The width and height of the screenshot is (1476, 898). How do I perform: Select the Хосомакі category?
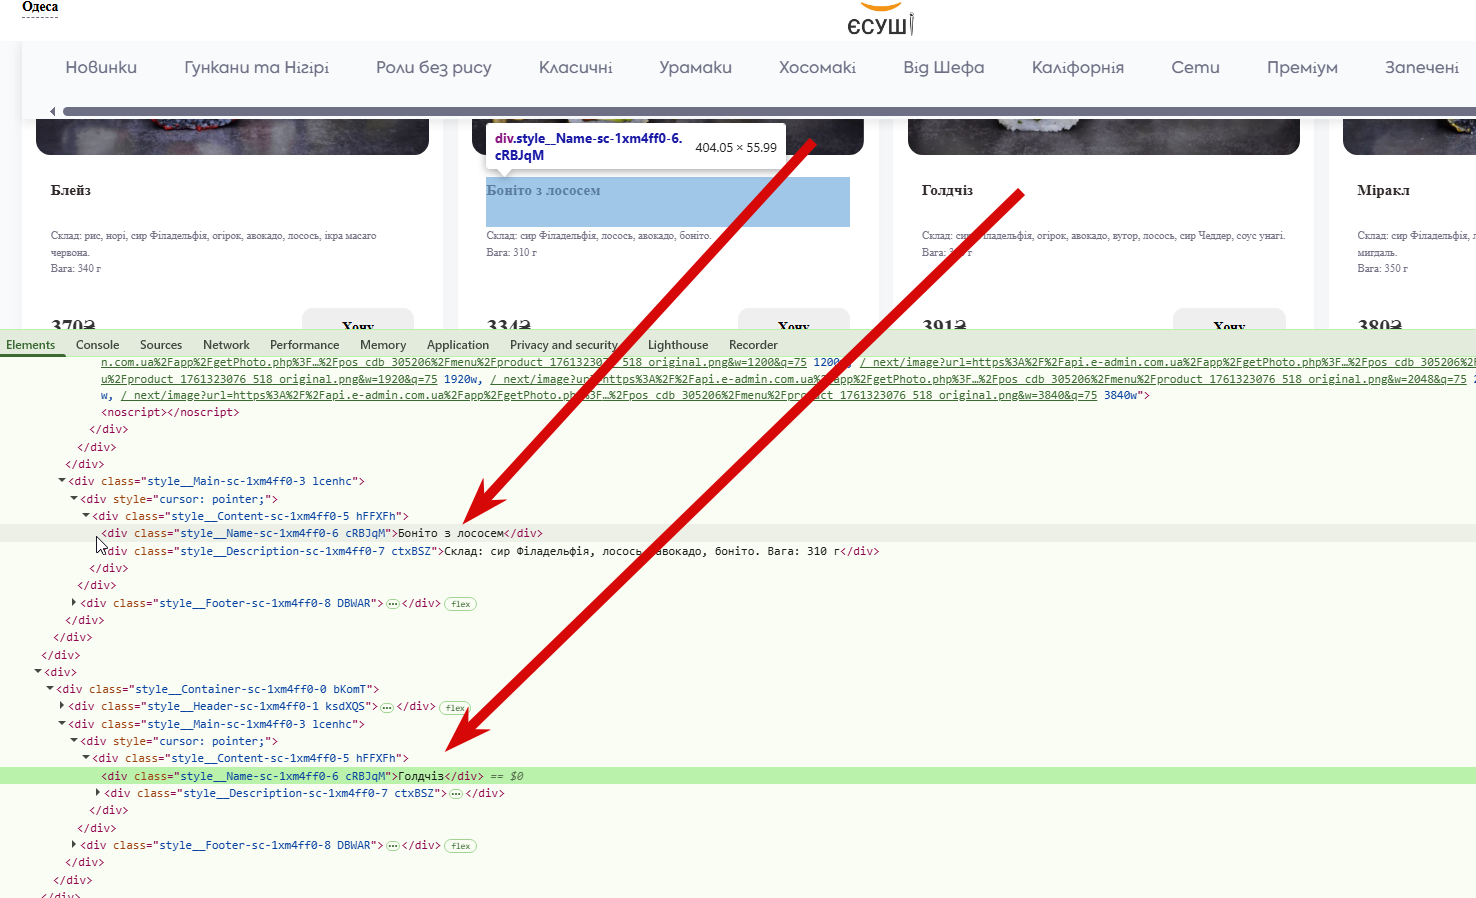click(x=817, y=67)
